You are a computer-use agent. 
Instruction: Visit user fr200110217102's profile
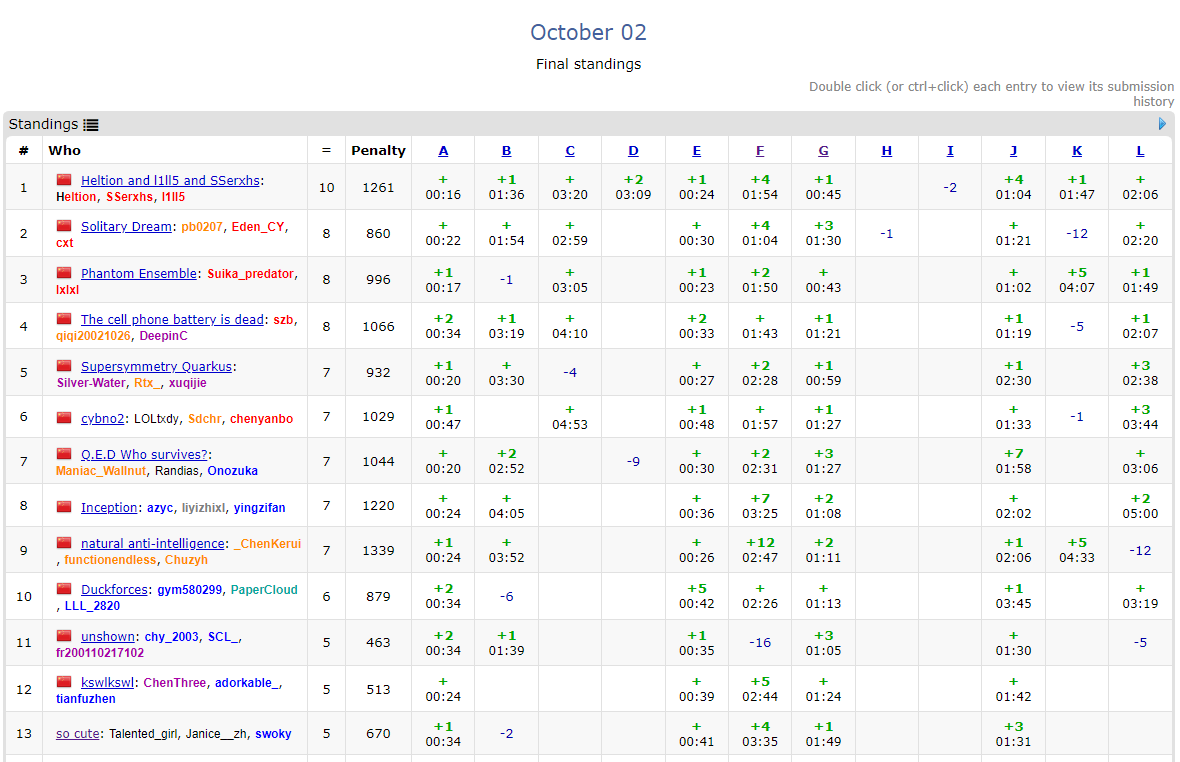click(x=100, y=653)
